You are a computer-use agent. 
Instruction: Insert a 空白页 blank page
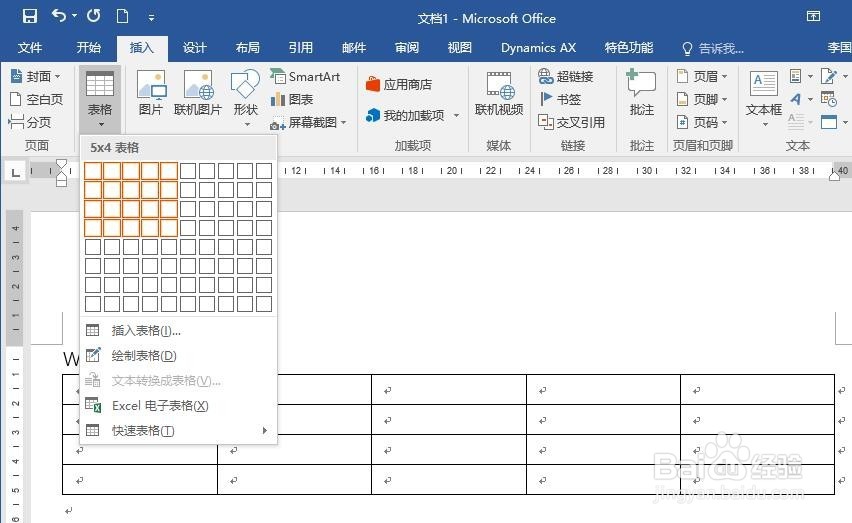coord(36,99)
